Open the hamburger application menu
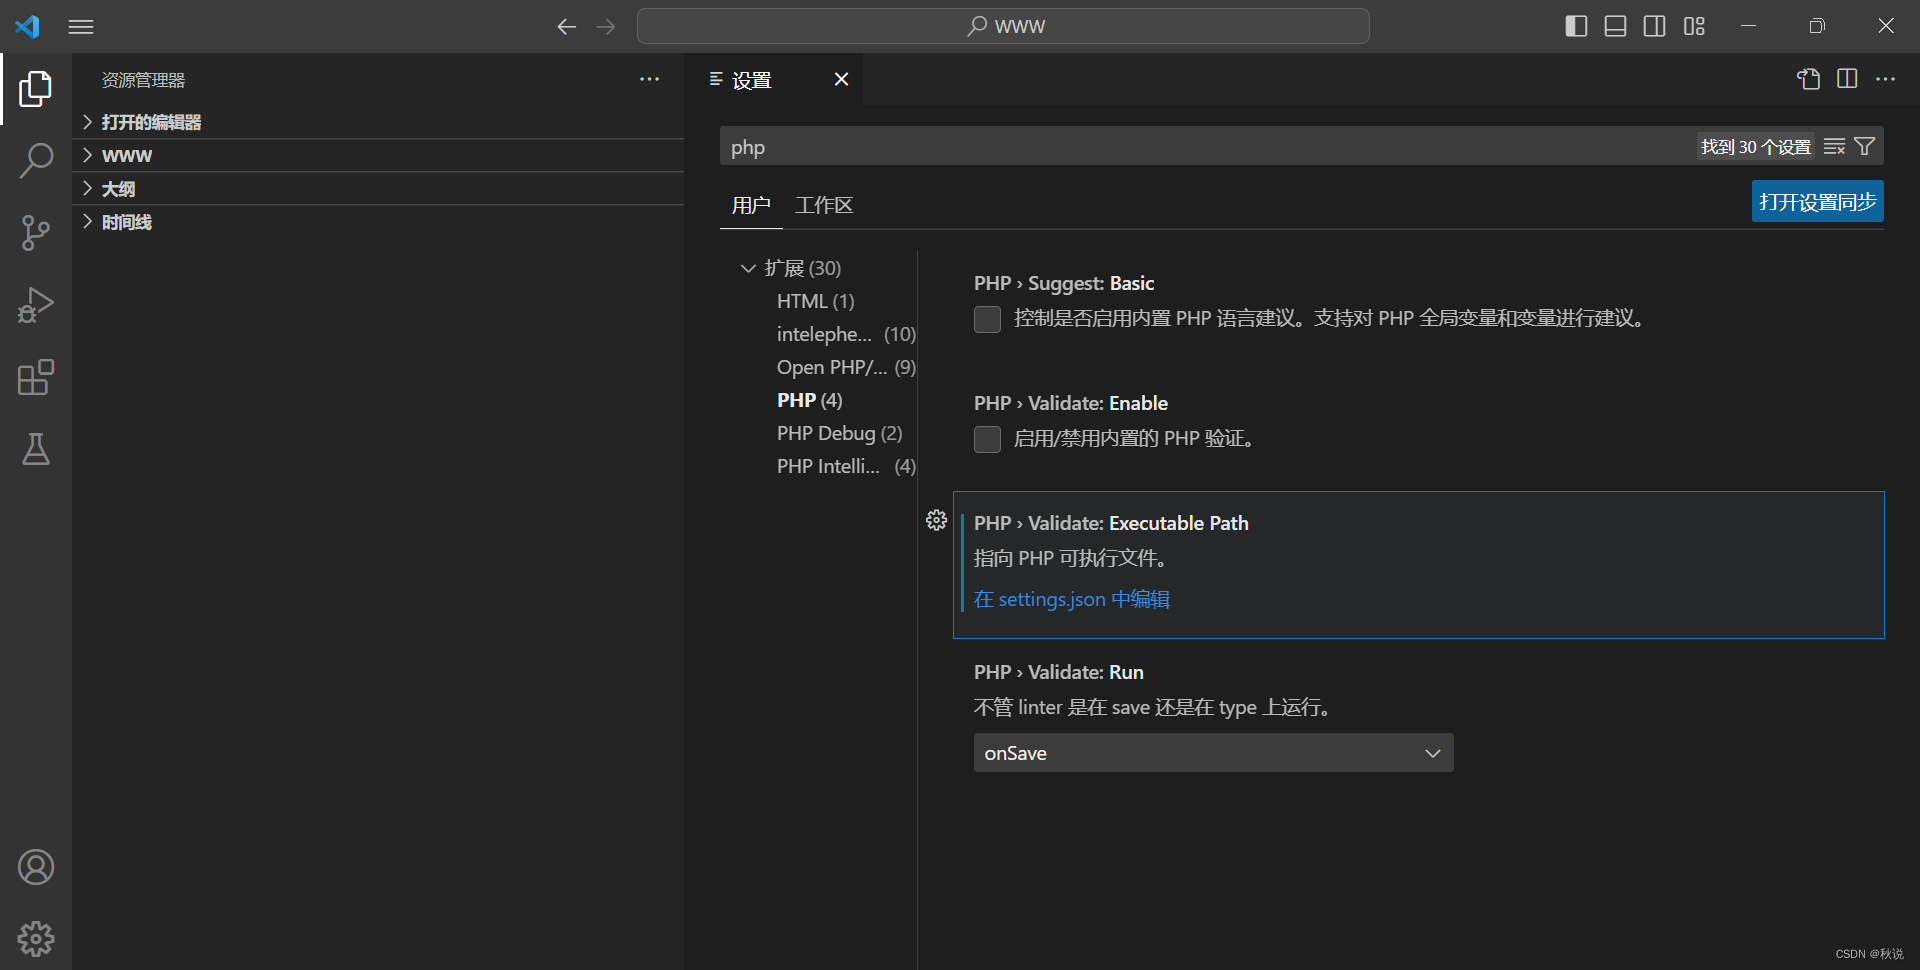This screenshot has height=970, width=1920. [x=81, y=27]
